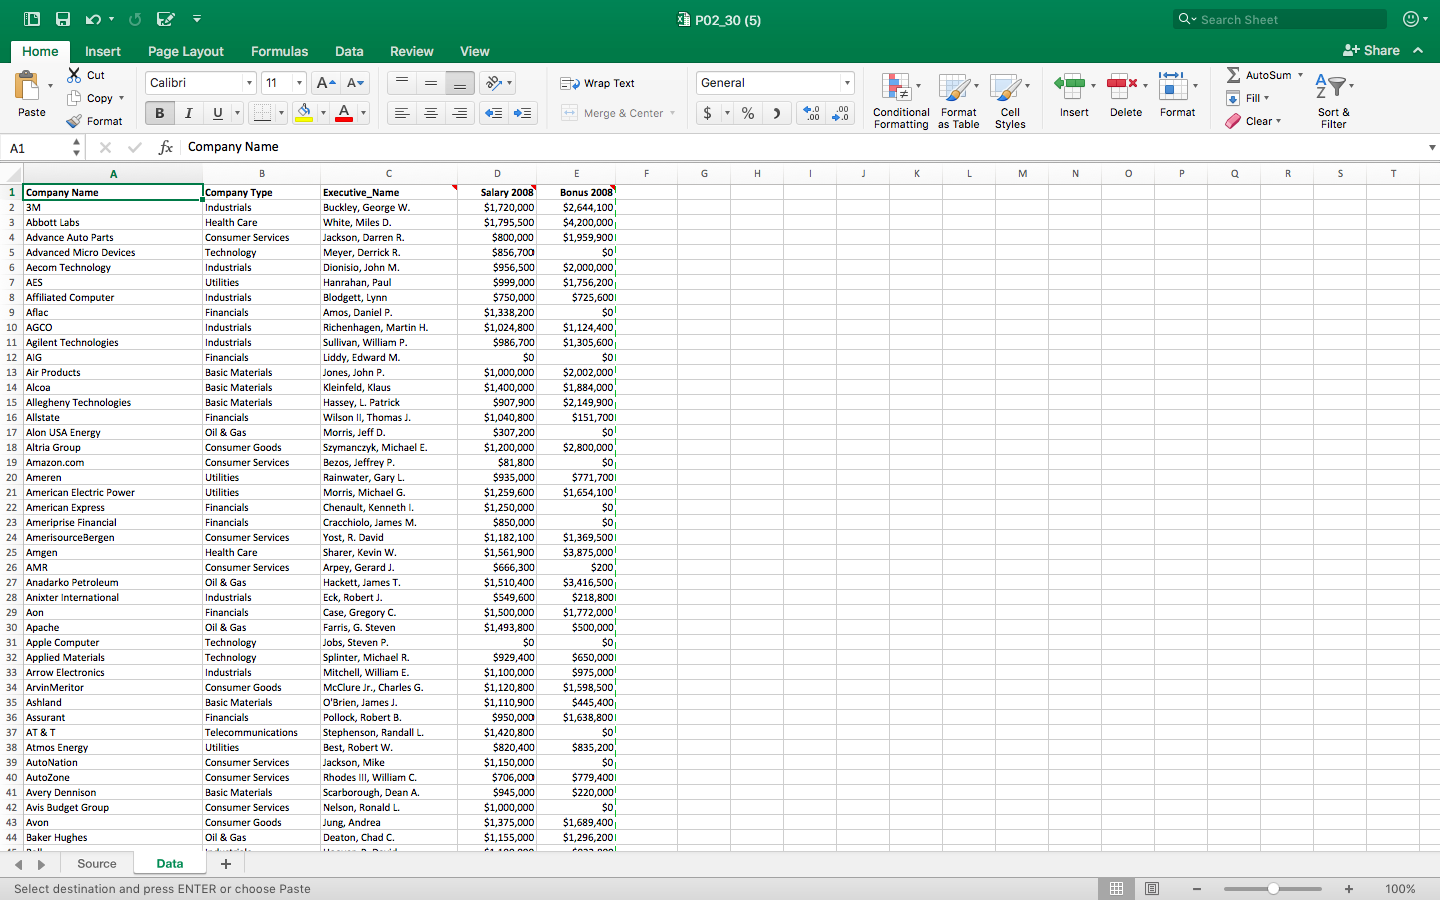Screen dimensions: 1440x900
Task: Open the Calibri font name dropdown
Action: click(x=249, y=83)
